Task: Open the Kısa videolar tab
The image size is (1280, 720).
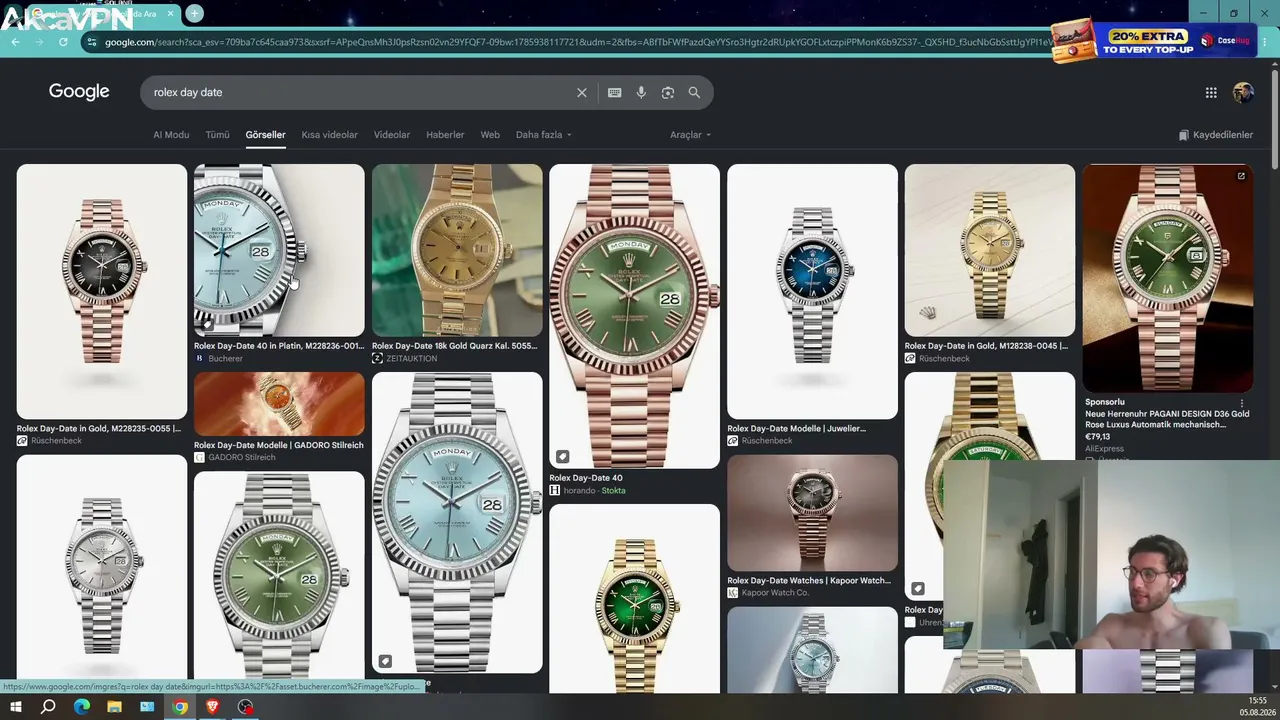Action: click(330, 135)
